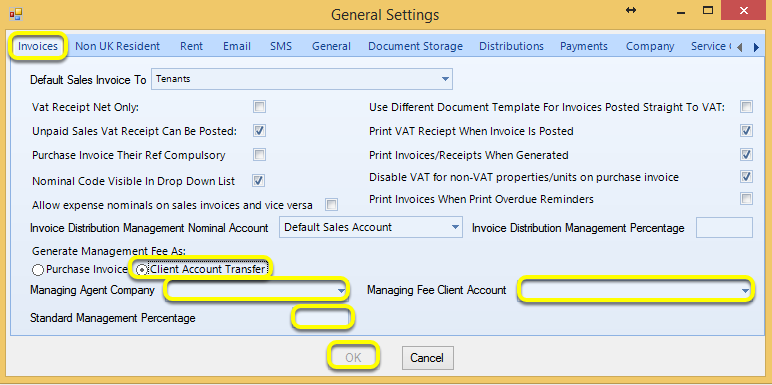
Task: Open the Invoices tab
Action: coord(38,46)
